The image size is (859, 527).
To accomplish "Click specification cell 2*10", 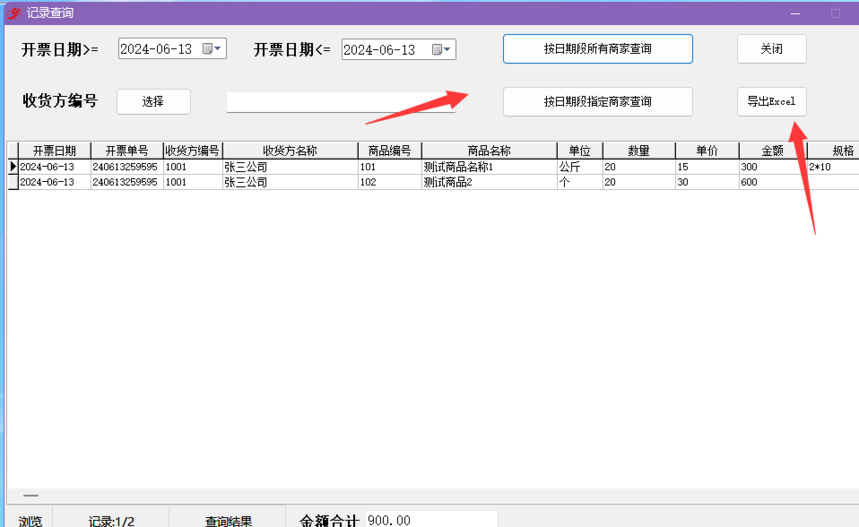I will [x=833, y=167].
